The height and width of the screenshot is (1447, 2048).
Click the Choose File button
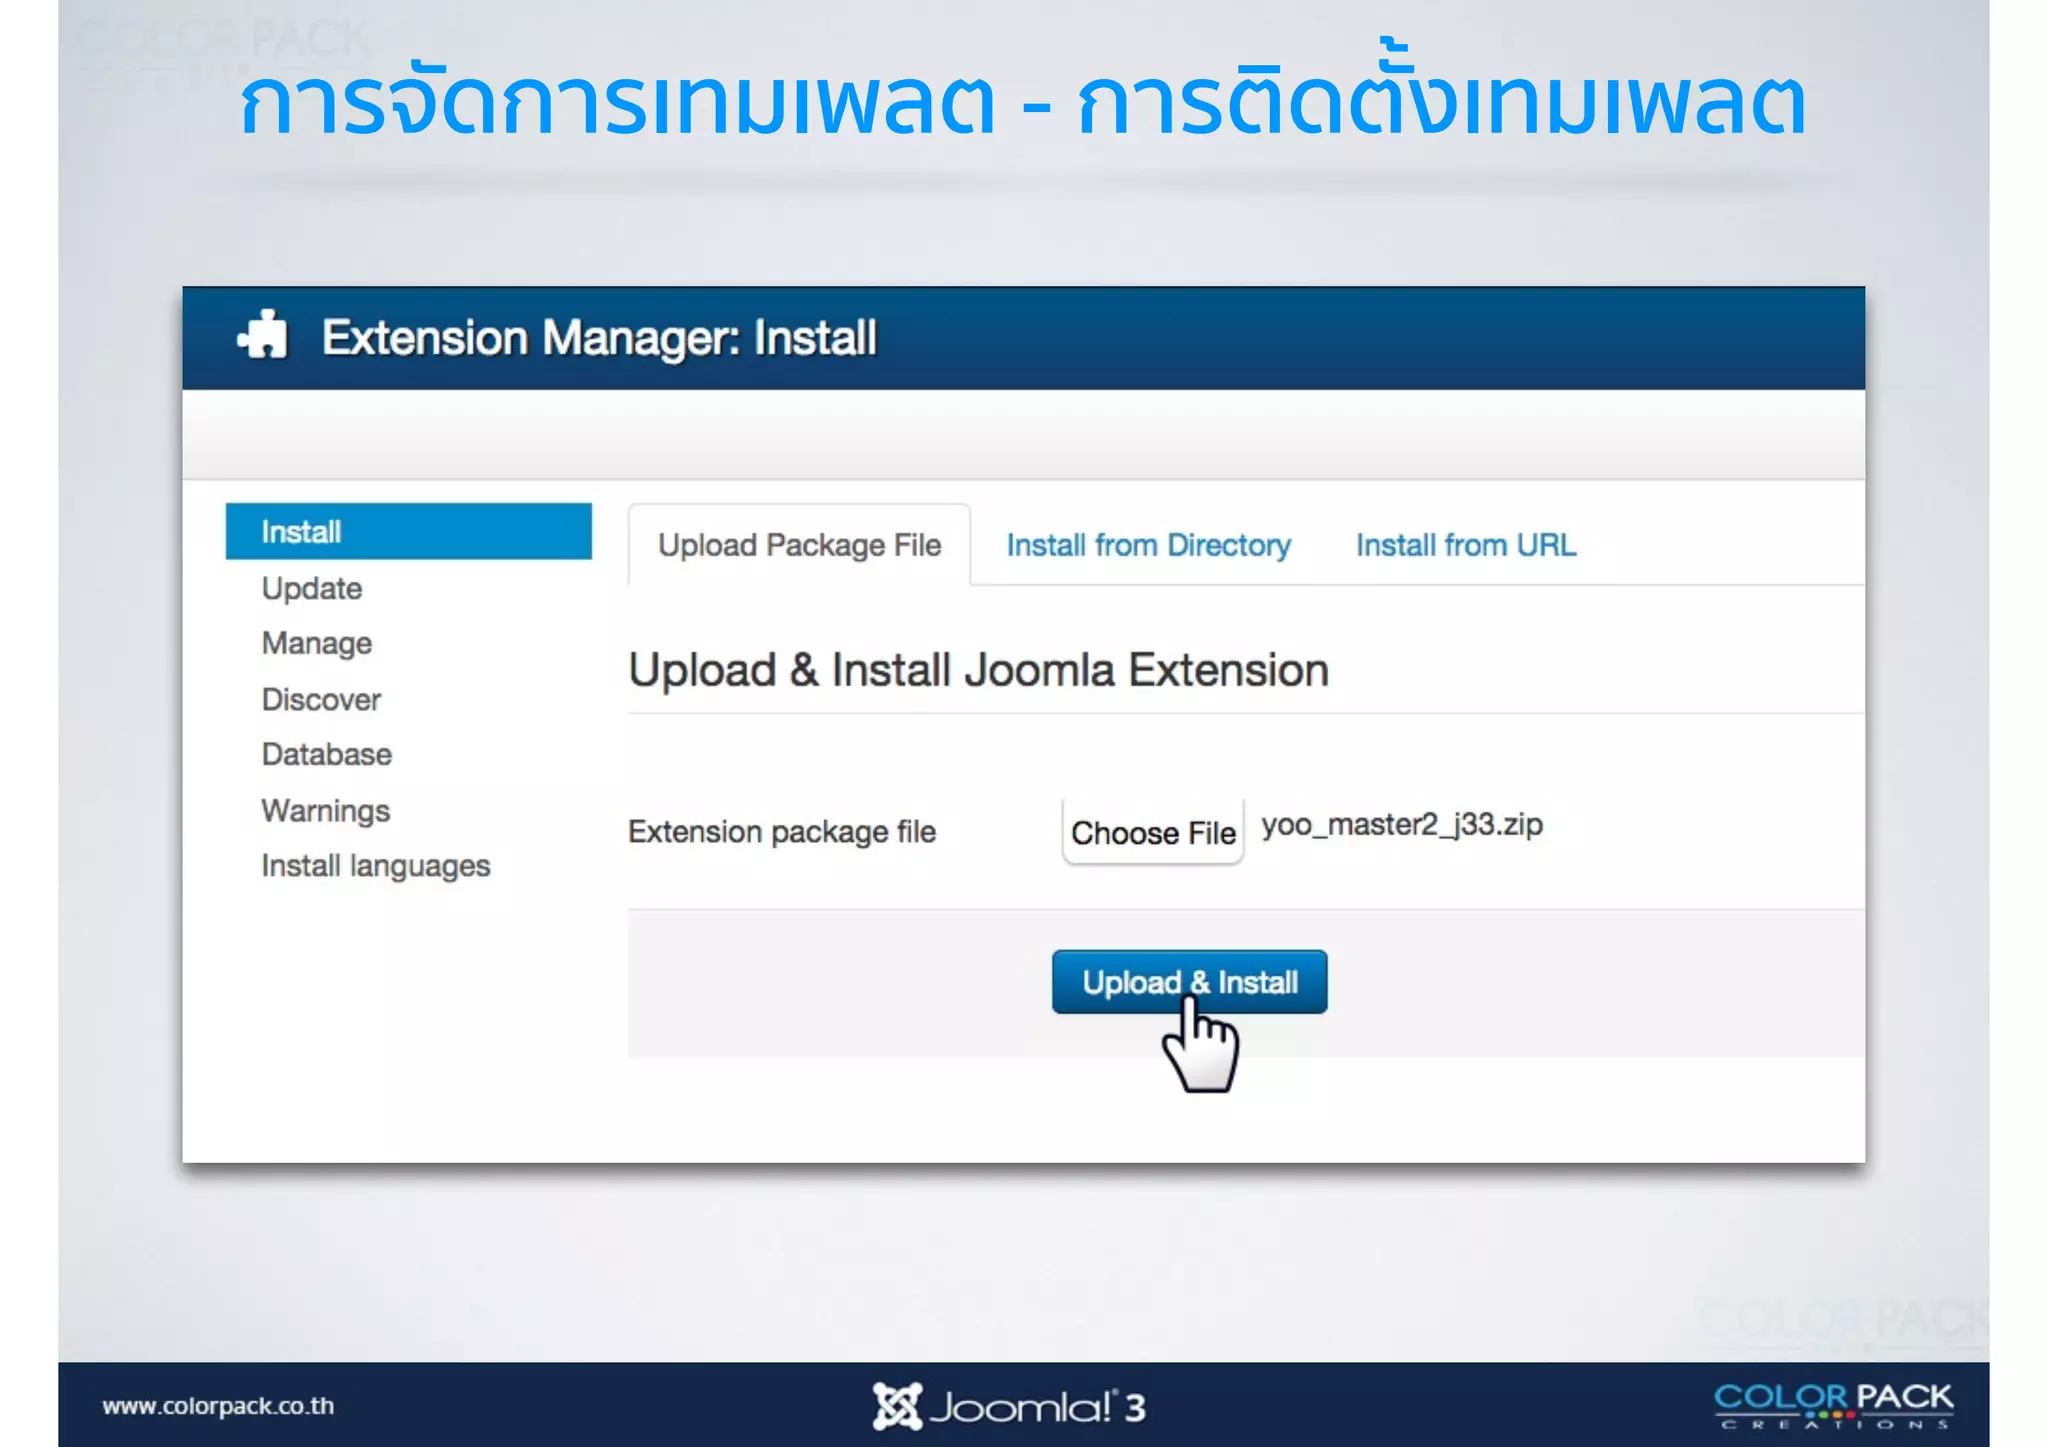(1153, 832)
